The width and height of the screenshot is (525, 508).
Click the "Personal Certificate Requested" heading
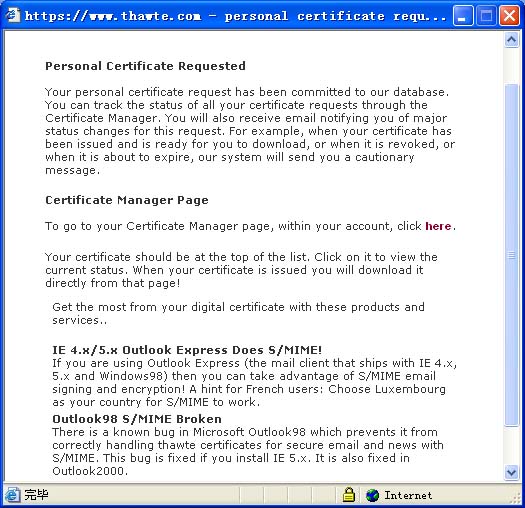coord(145,66)
